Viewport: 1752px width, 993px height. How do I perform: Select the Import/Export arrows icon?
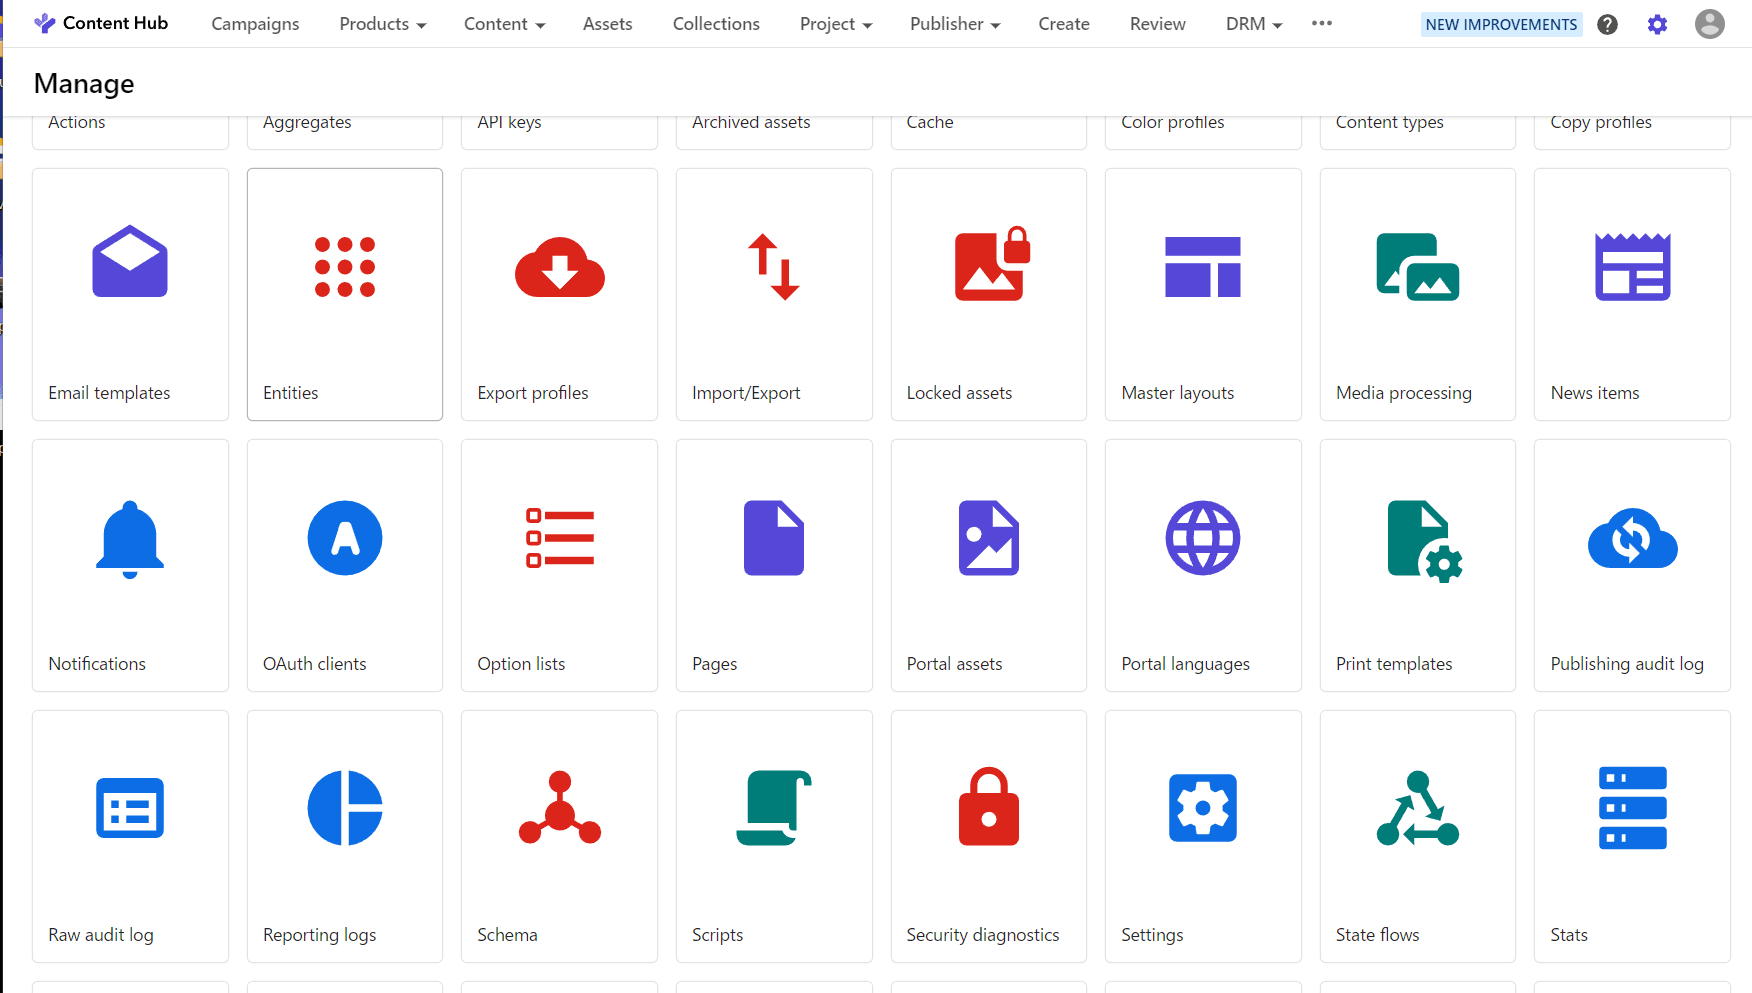(x=774, y=267)
